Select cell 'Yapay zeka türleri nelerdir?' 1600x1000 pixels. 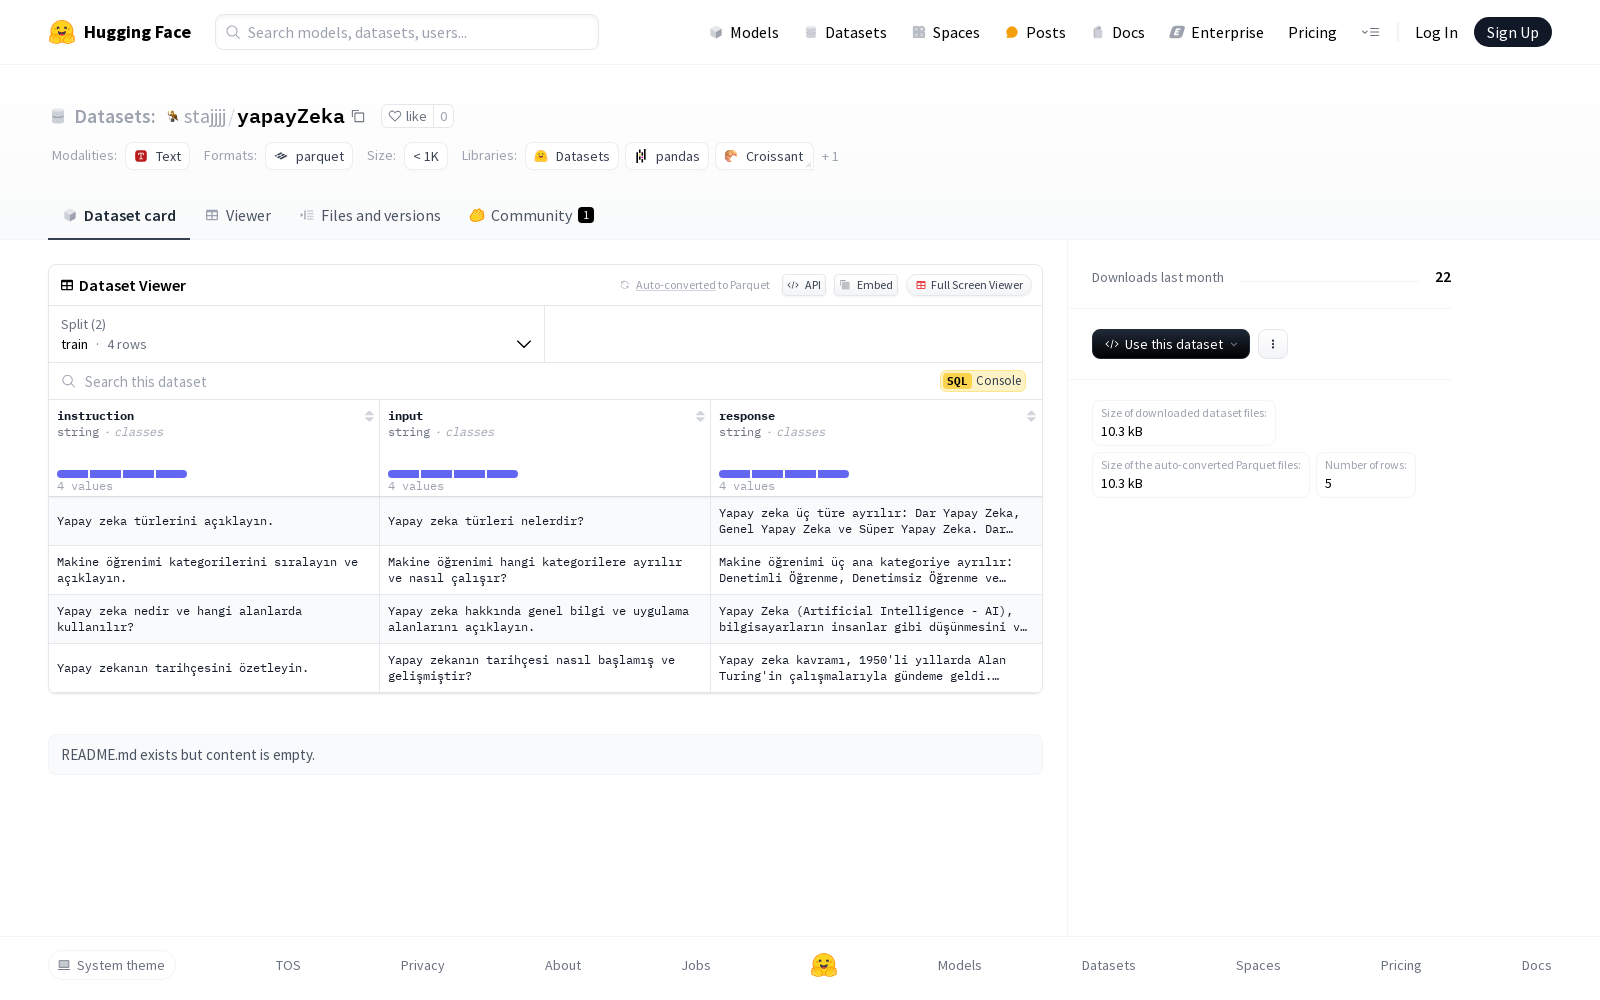pyautogui.click(x=545, y=521)
